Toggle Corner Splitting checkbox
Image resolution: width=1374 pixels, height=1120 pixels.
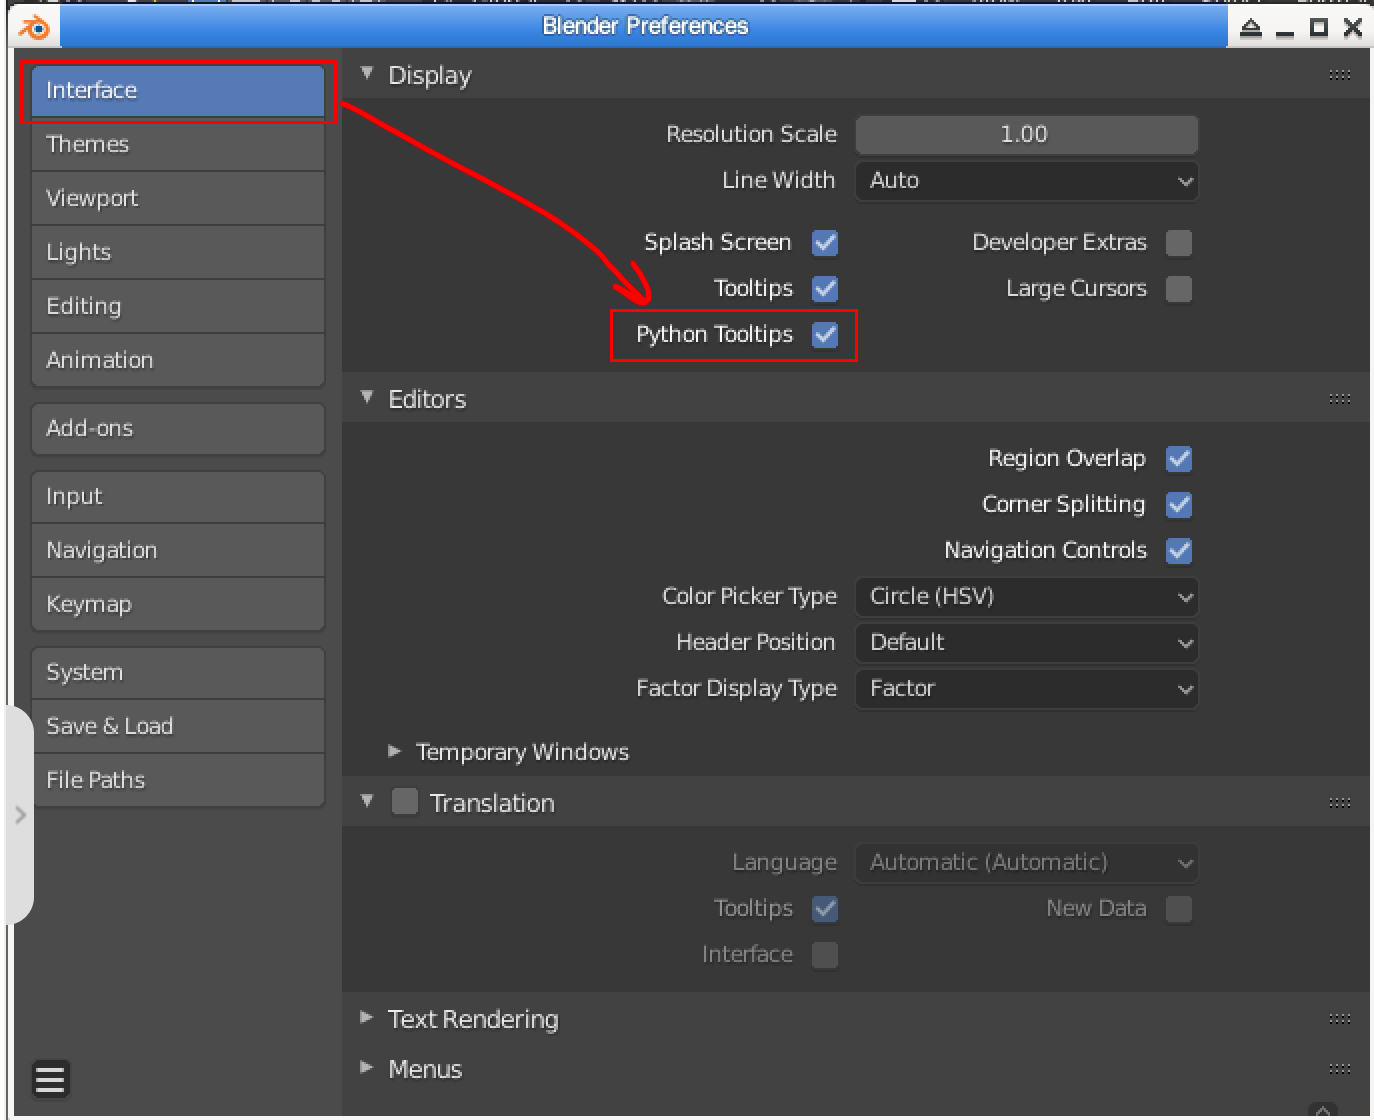pos(1179,505)
